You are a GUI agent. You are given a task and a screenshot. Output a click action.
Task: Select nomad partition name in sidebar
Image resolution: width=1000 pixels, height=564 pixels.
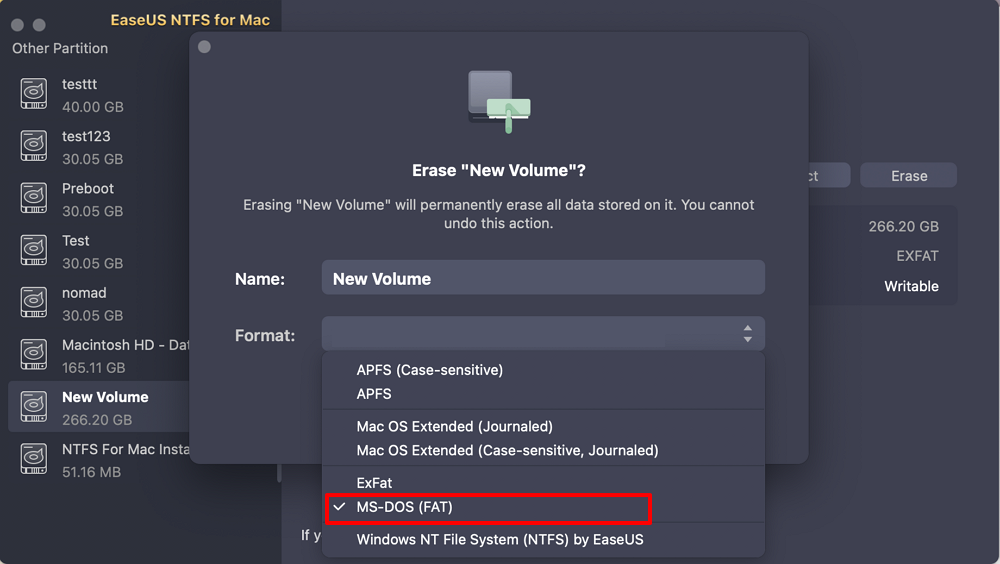(84, 293)
